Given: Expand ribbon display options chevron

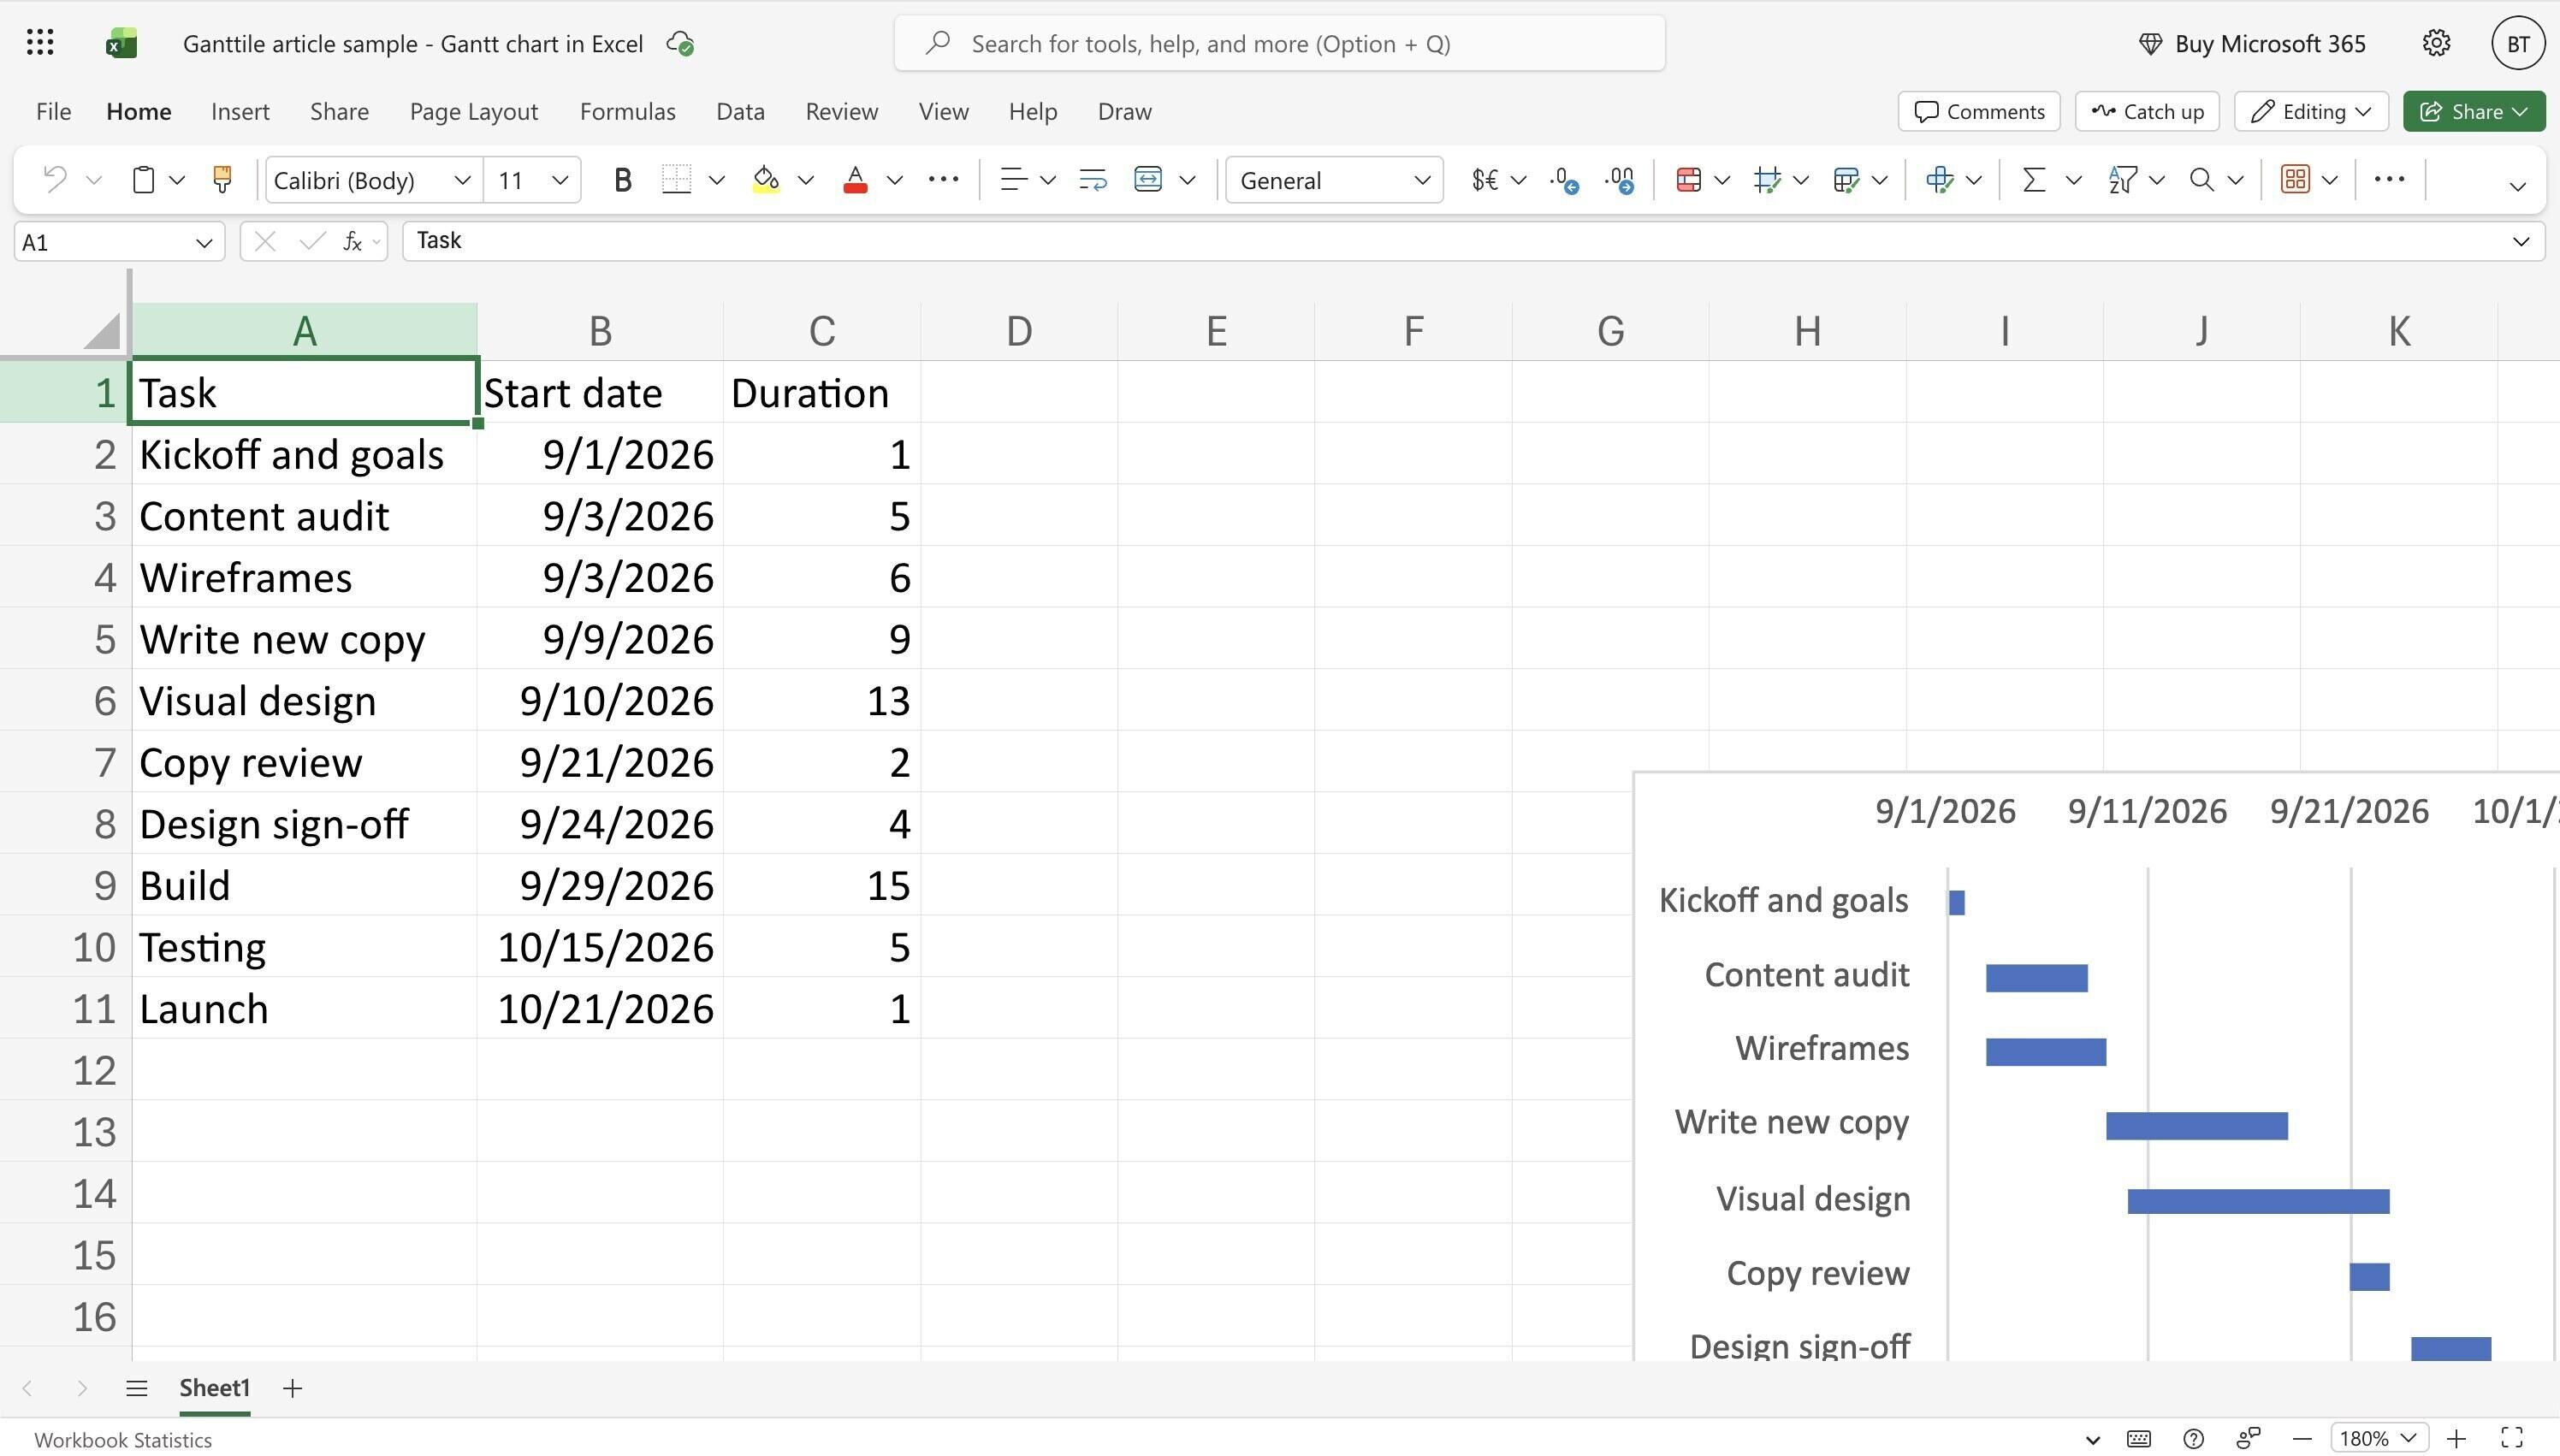Looking at the screenshot, I should 2518,186.
